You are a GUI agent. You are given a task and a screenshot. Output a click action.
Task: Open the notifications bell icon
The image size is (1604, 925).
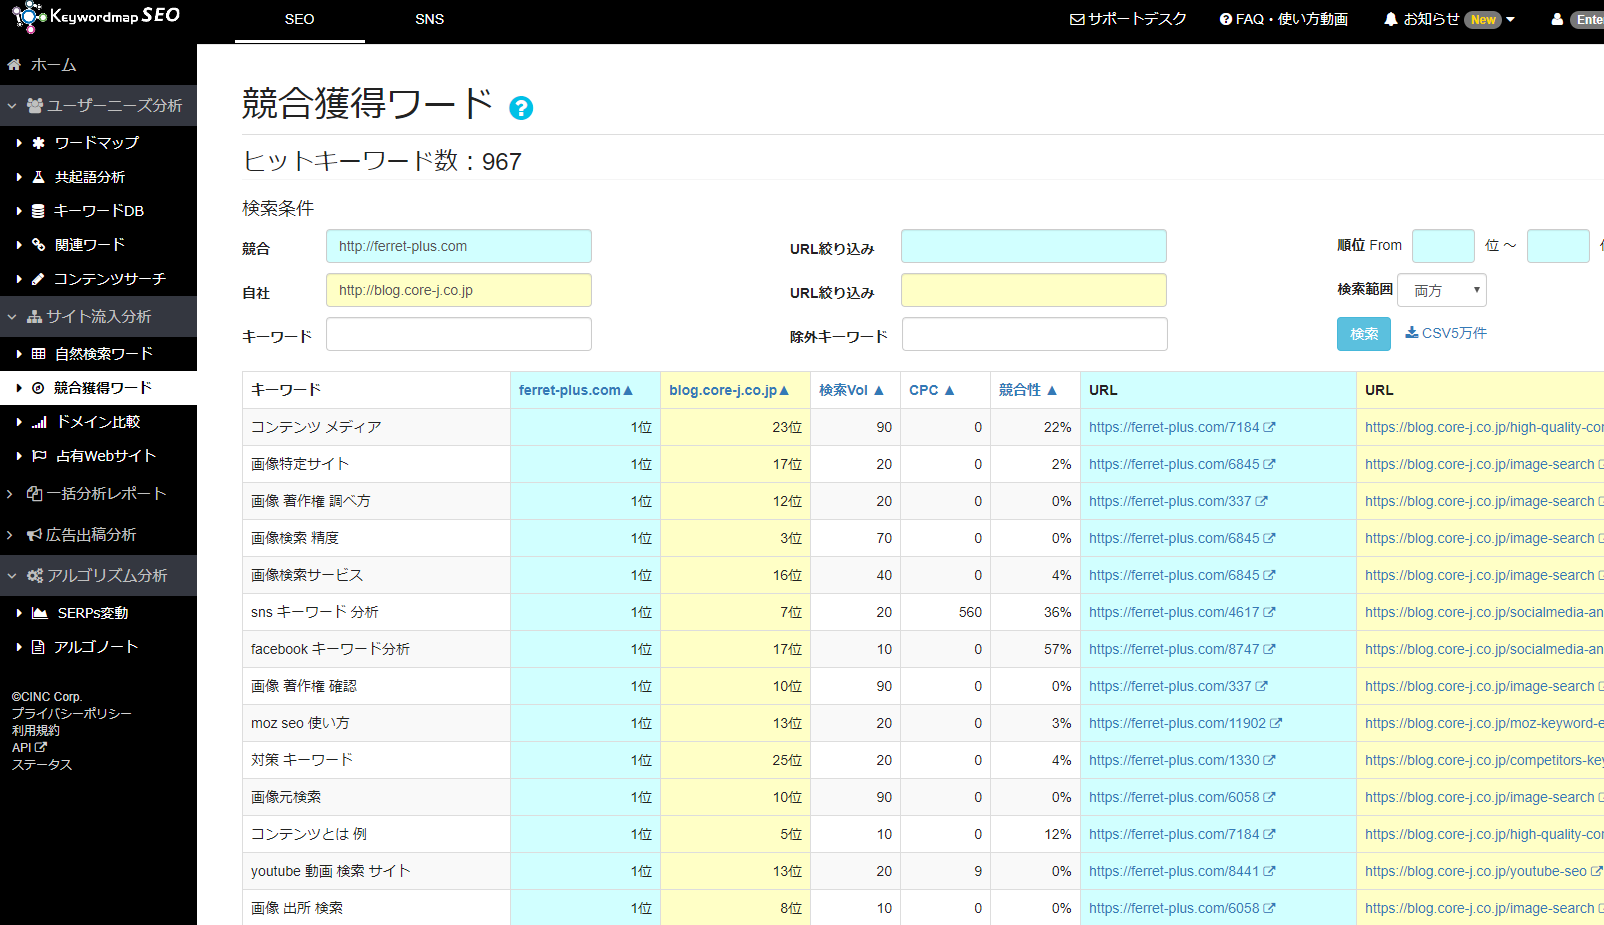(1390, 19)
